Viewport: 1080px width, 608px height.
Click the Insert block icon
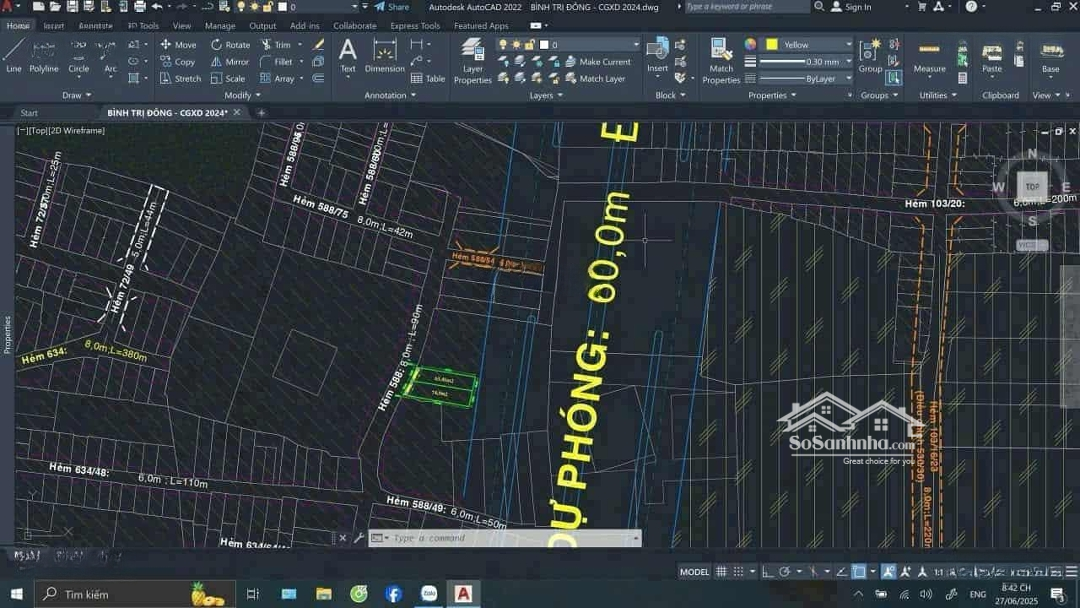657,55
